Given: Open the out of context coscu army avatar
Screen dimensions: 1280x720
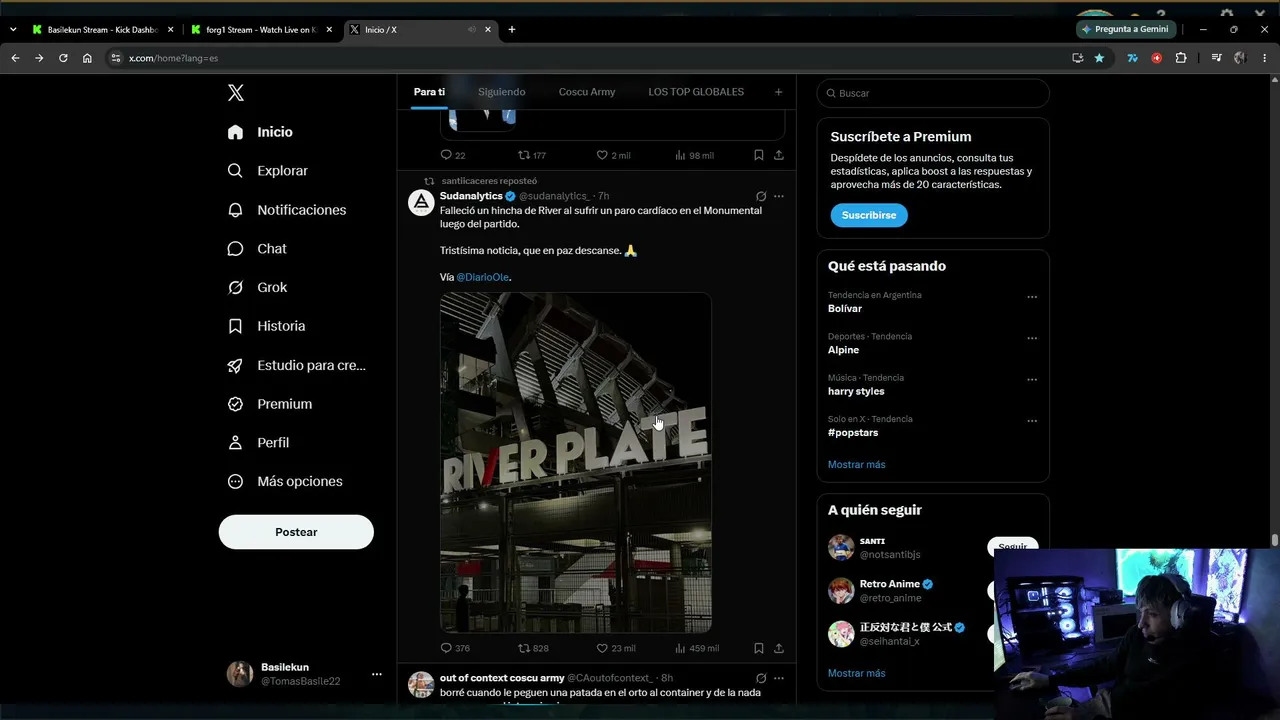Looking at the screenshot, I should (421, 685).
